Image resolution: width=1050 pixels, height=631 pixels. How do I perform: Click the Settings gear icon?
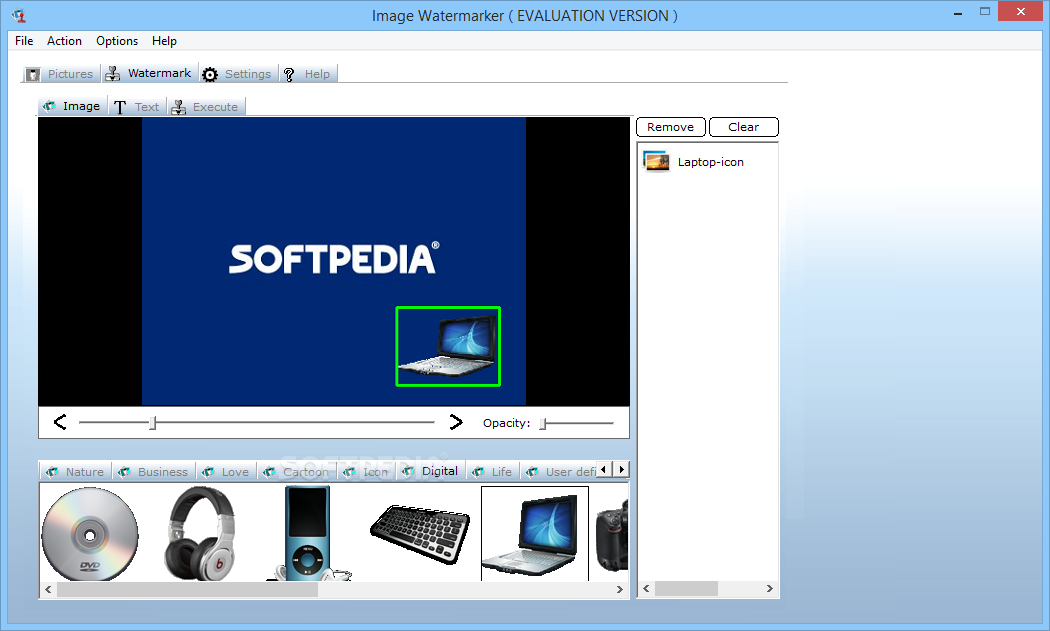pos(210,74)
